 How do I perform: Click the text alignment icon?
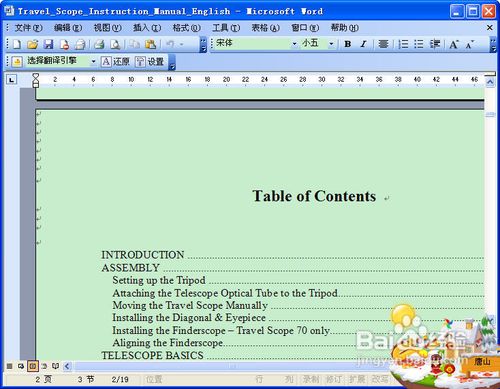coord(383,44)
